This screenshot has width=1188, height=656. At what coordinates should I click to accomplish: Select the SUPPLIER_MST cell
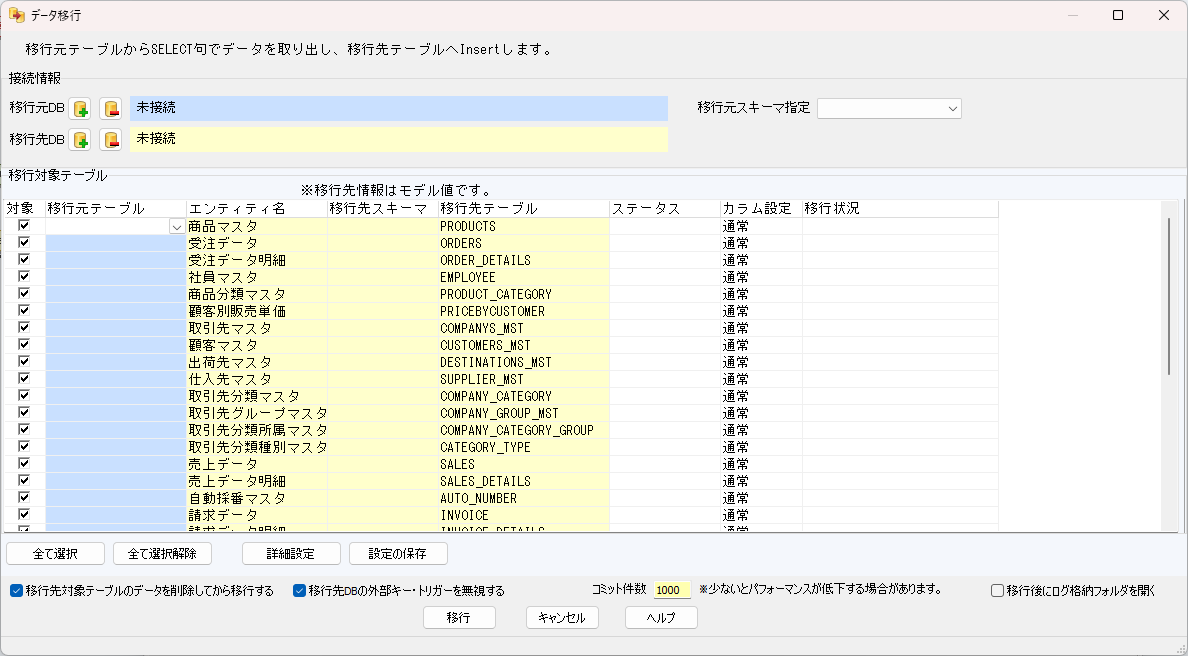[x=524, y=380]
